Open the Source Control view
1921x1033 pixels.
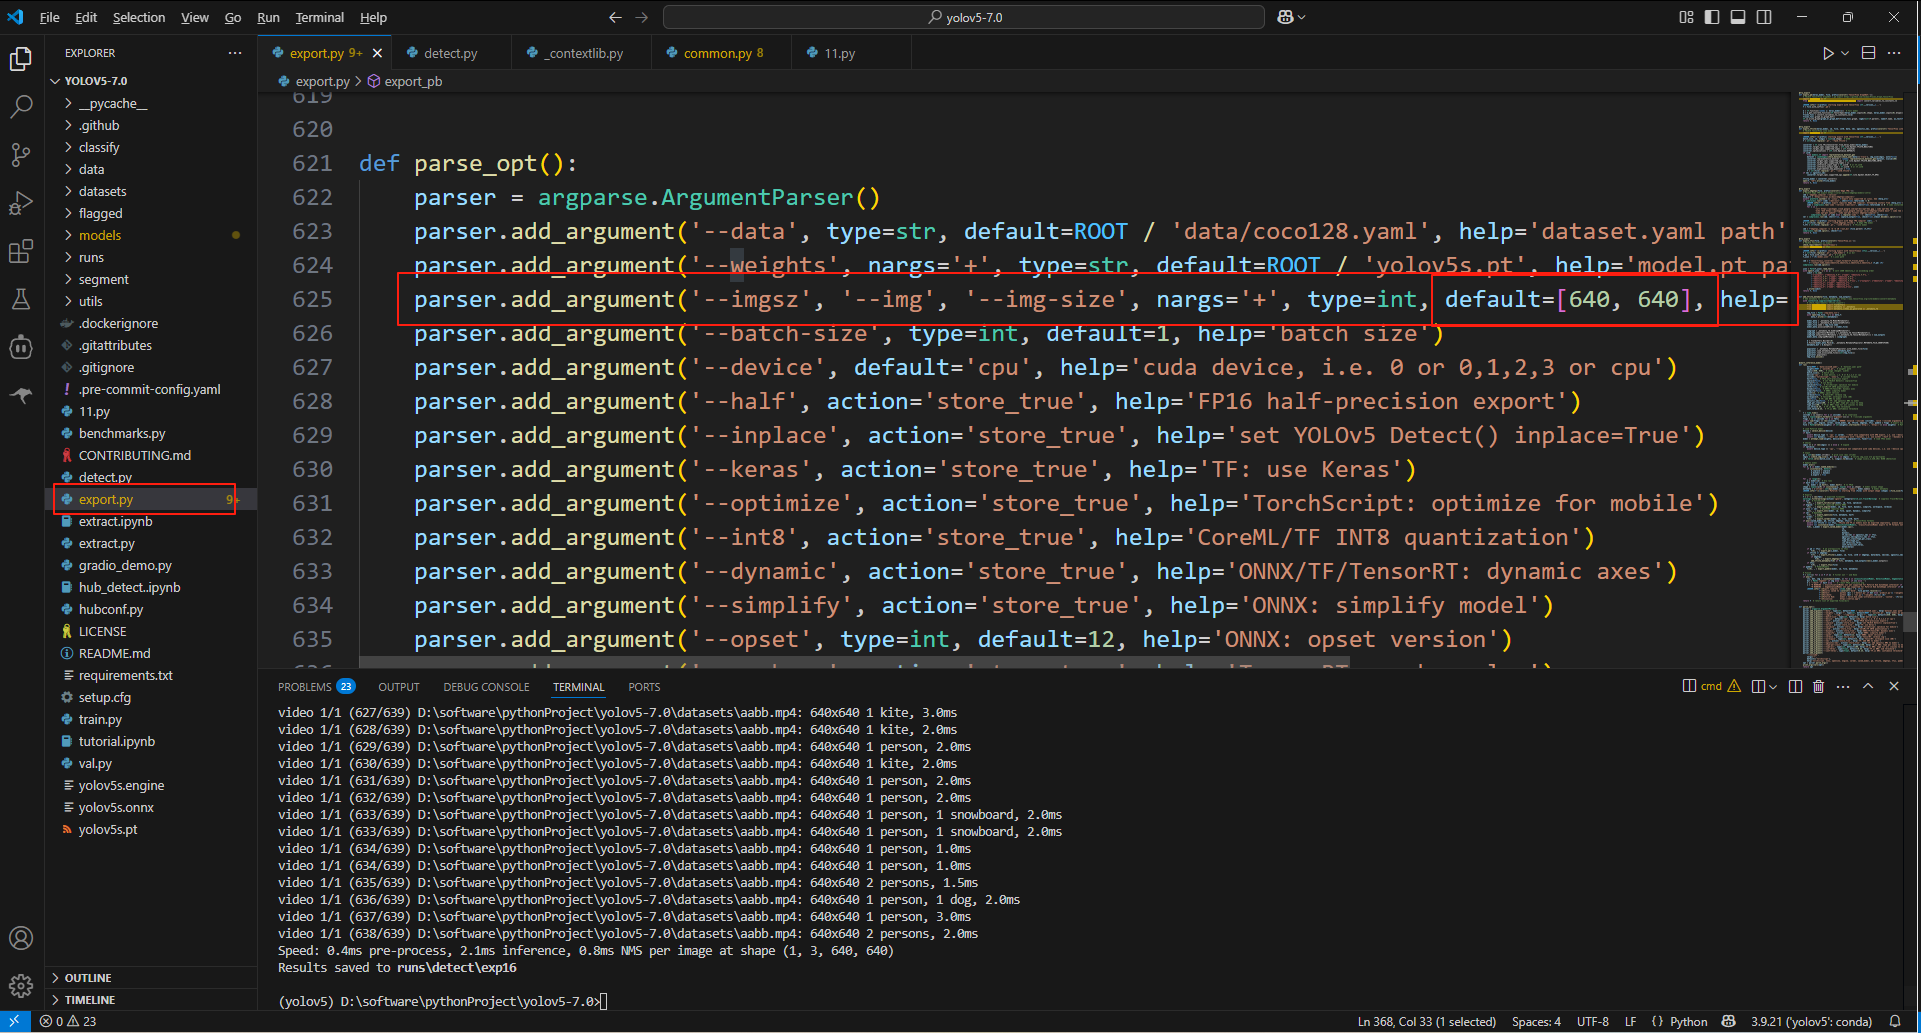tap(21, 153)
